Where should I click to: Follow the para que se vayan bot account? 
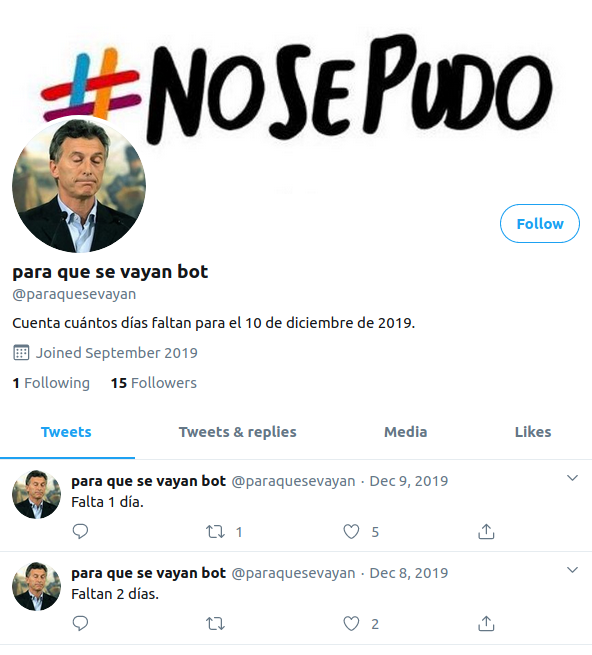[540, 223]
